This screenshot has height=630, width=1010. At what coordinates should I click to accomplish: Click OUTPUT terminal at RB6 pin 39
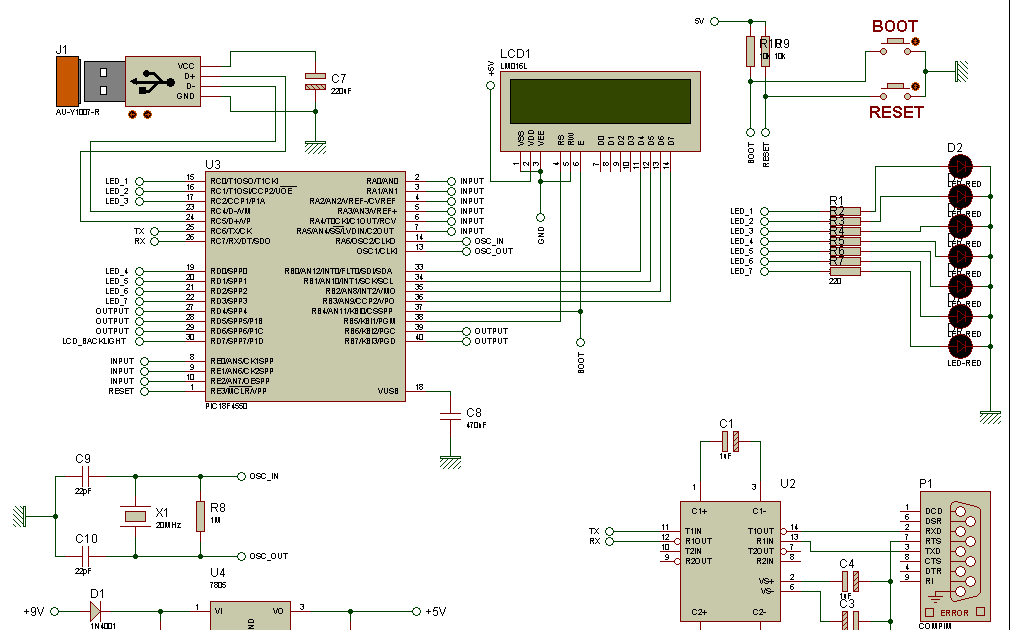(x=466, y=331)
